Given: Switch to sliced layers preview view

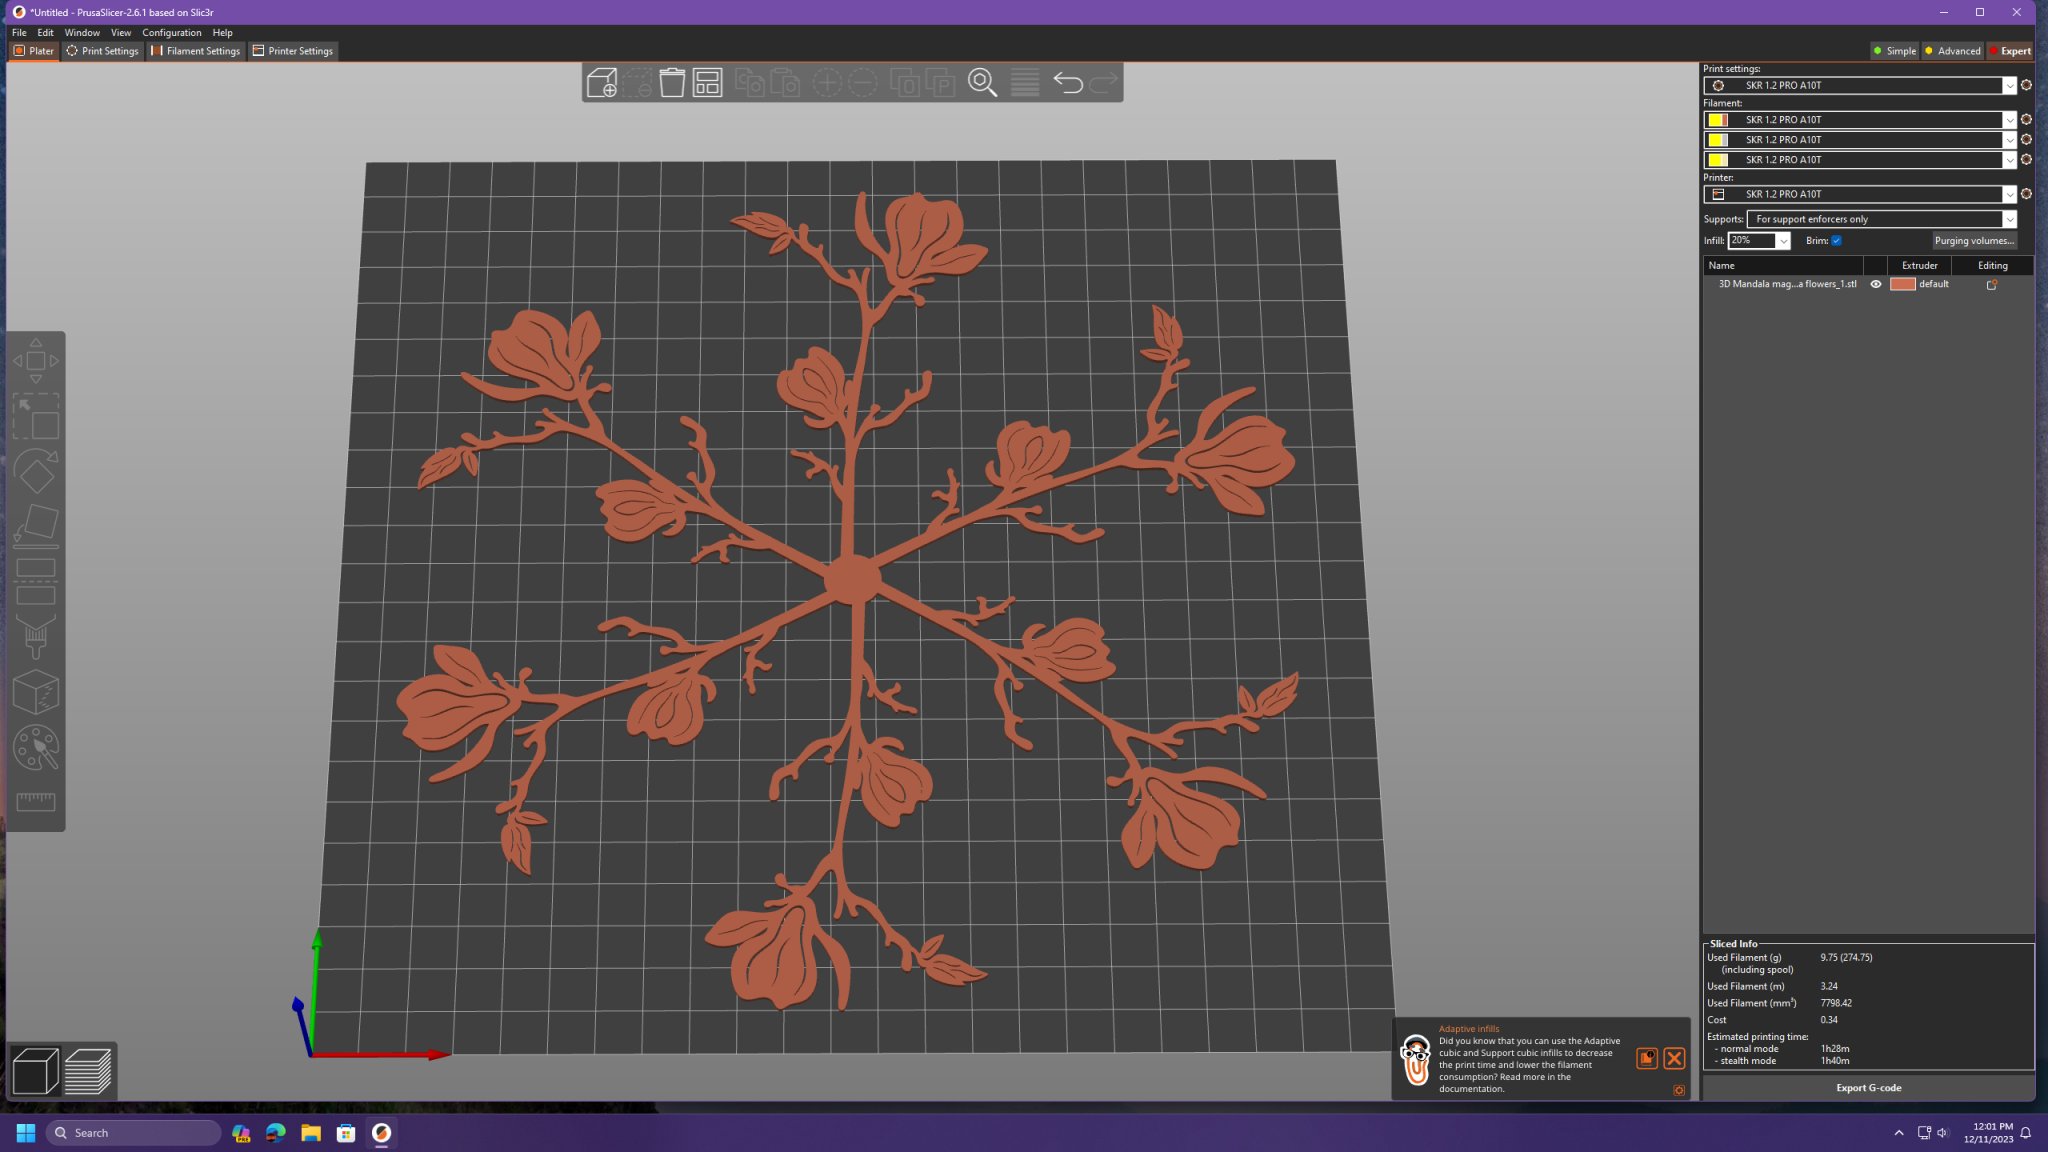Looking at the screenshot, I should point(88,1071).
